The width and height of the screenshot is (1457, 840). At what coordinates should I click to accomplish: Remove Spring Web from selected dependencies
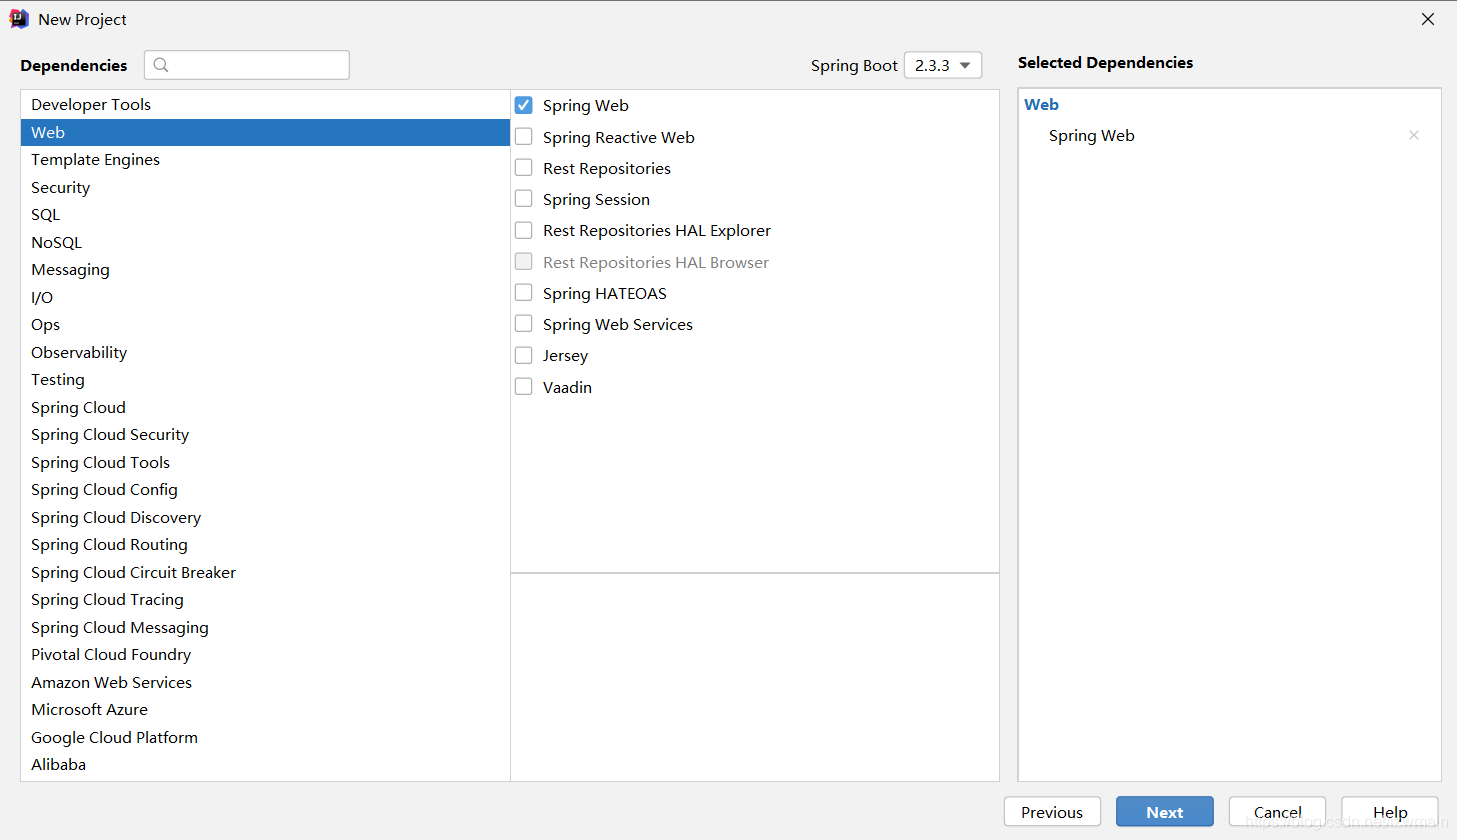point(1414,135)
